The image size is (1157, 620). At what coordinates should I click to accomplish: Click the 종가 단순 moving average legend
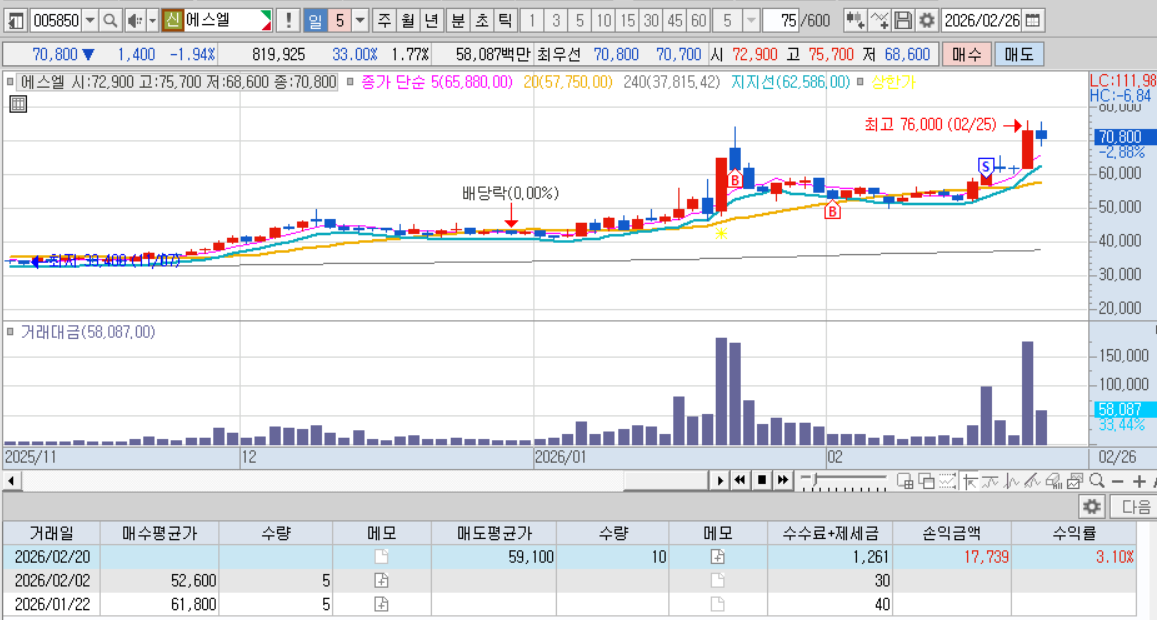[436, 82]
